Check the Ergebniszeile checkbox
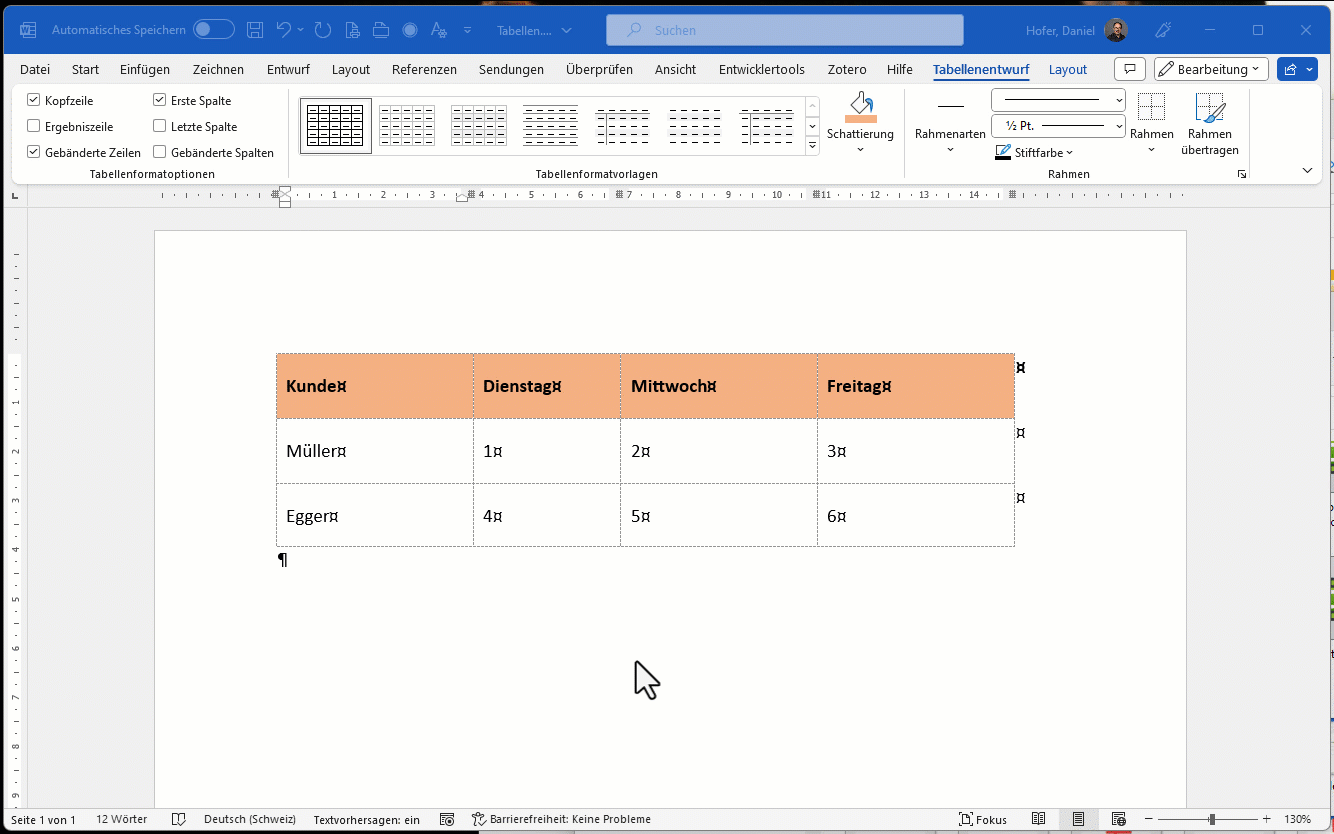Viewport: 1334px width, 834px height. (34, 127)
